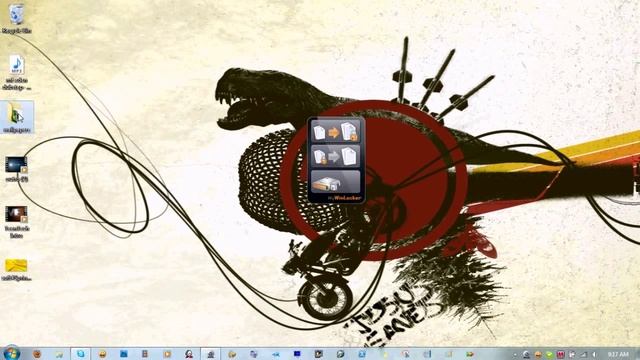Viewport: 640px width, 360px height.
Task: Click the filmstrip icon in the taskbar
Action: (x=145, y=354)
